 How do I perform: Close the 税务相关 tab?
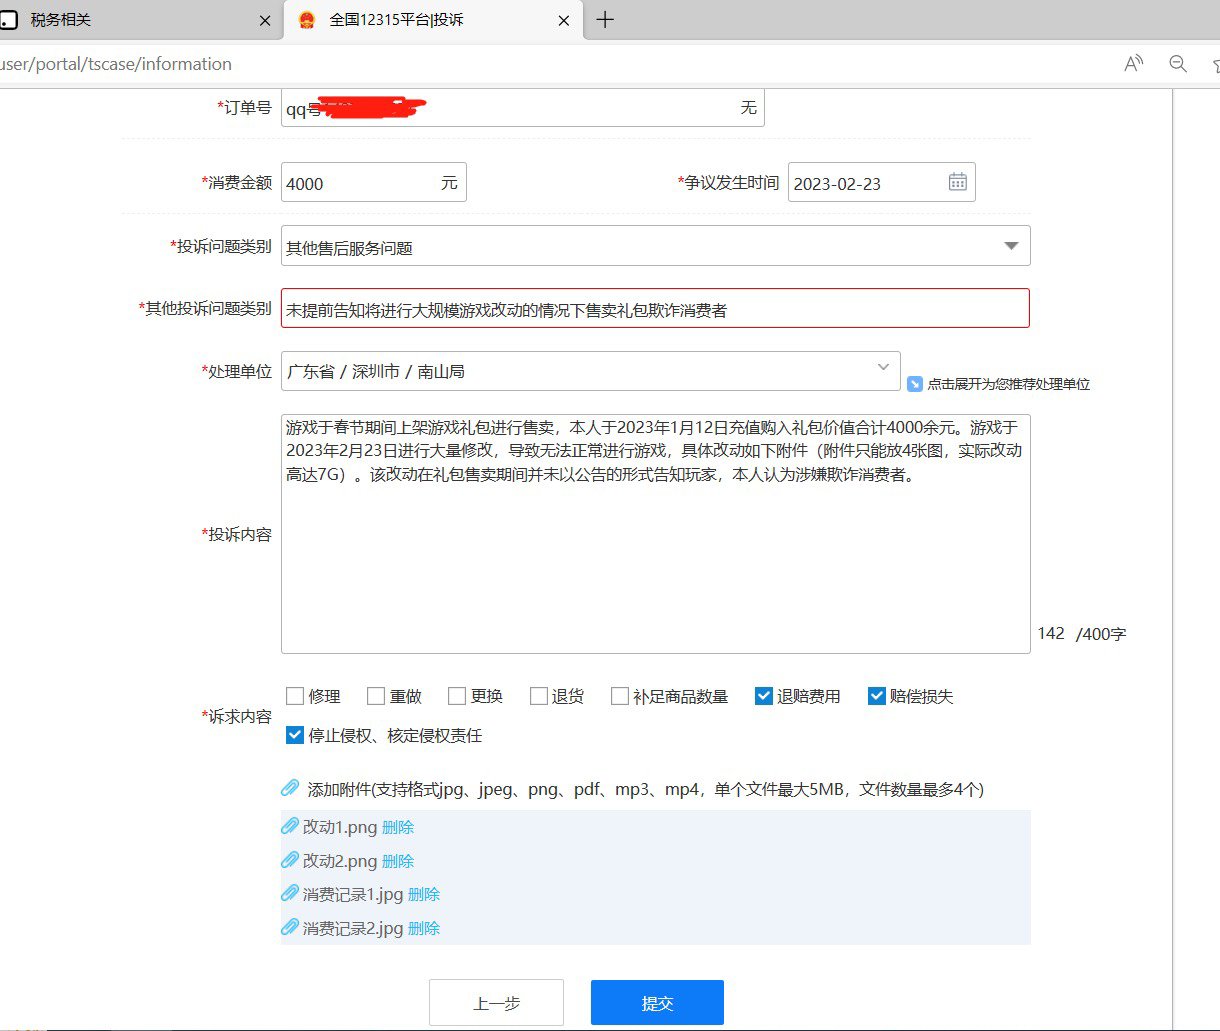pyautogui.click(x=265, y=20)
